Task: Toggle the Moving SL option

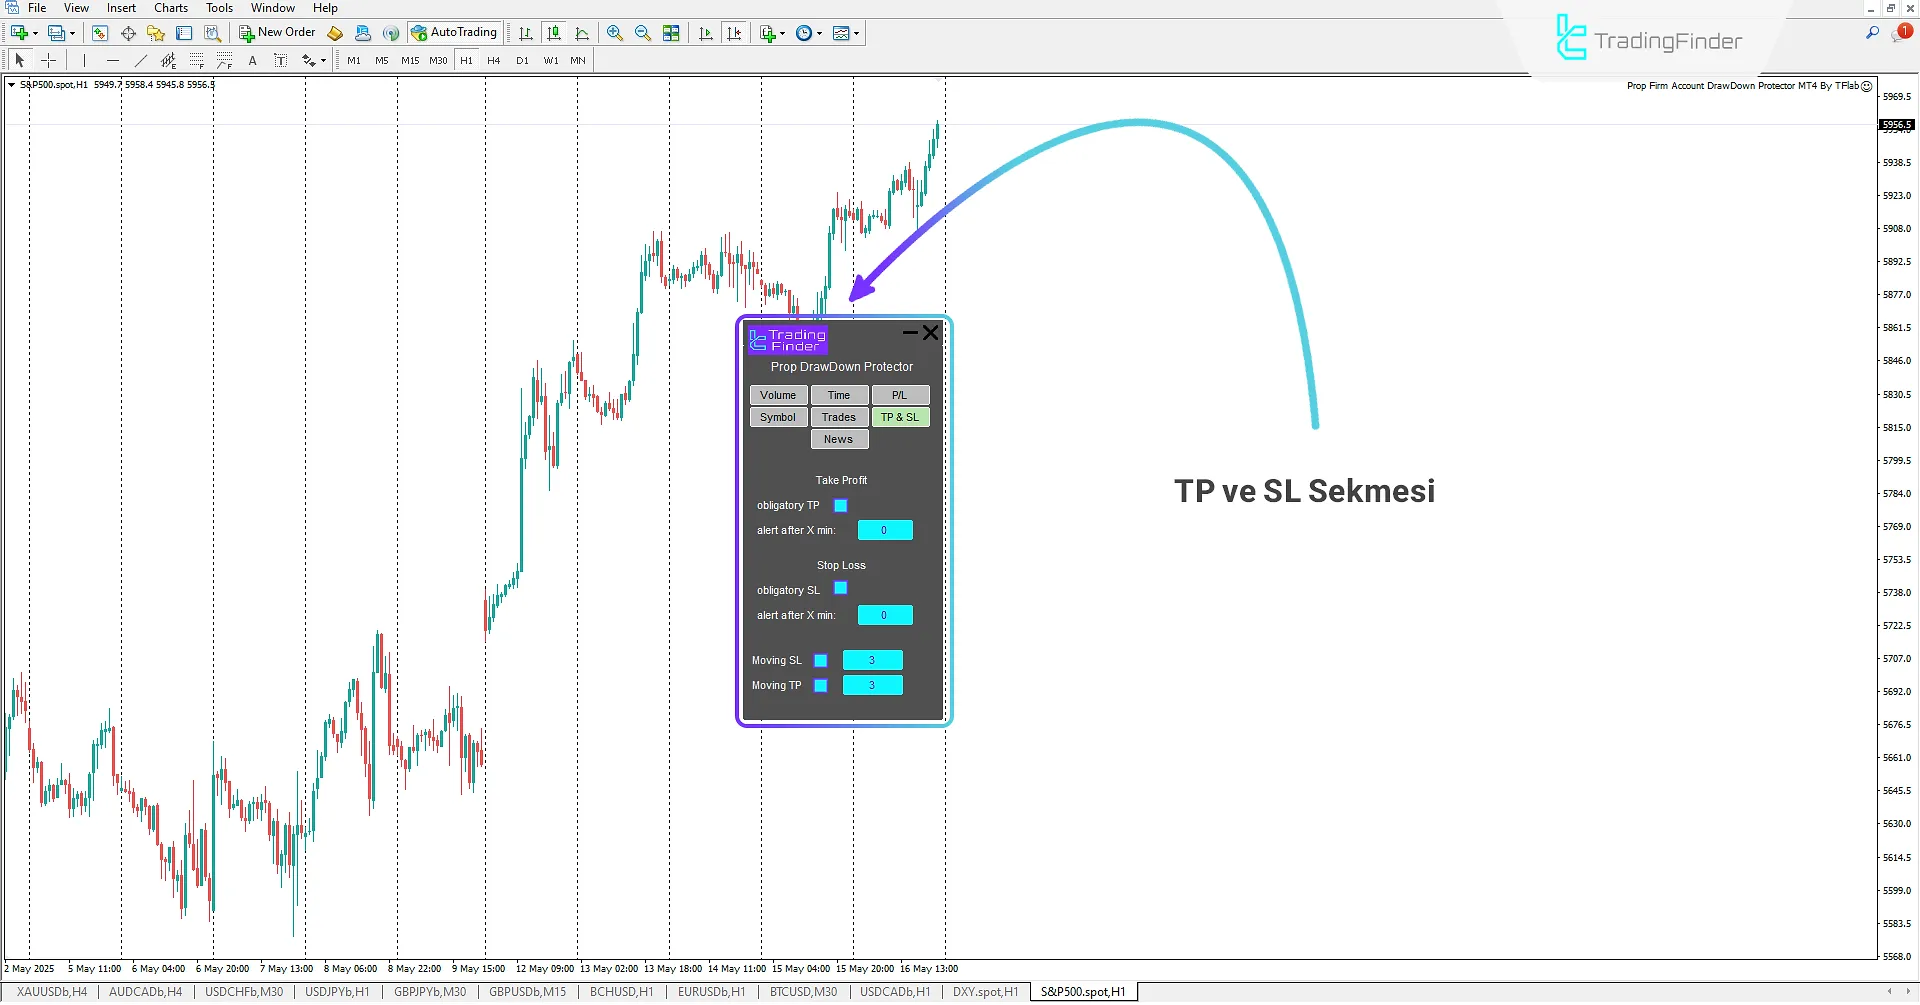Action: pyautogui.click(x=822, y=660)
